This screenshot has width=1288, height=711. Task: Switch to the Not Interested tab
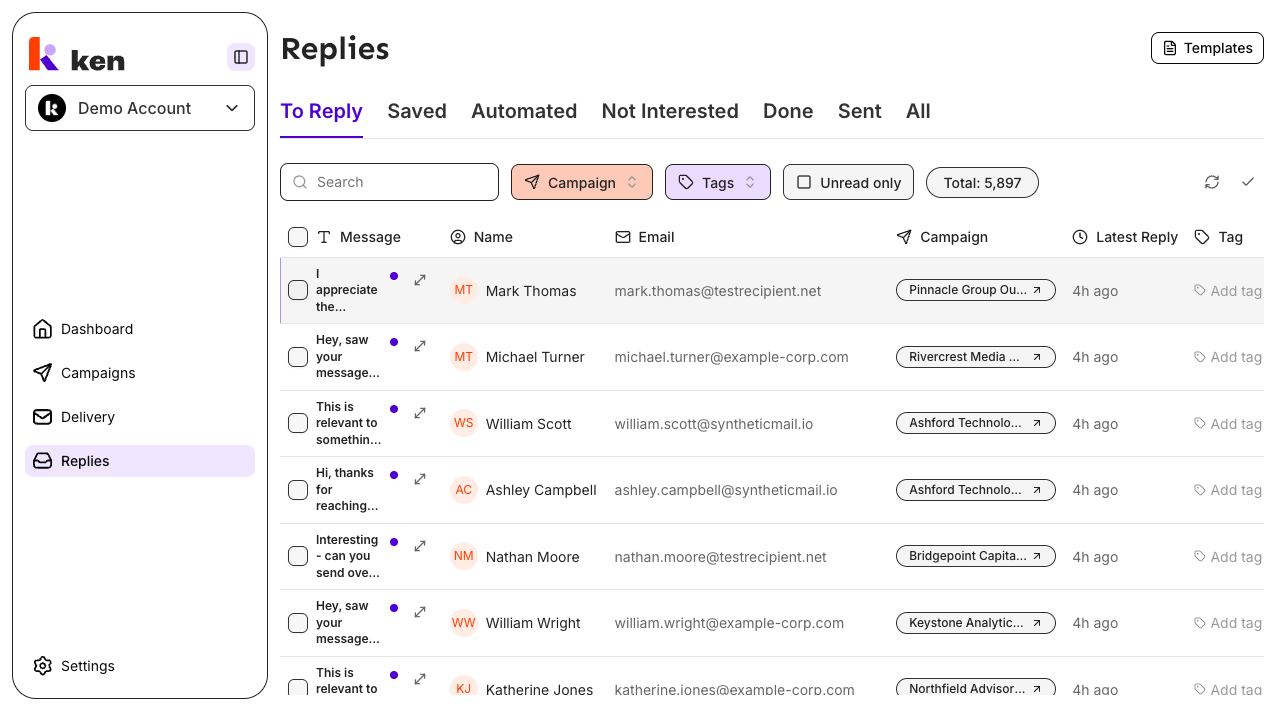click(x=670, y=111)
